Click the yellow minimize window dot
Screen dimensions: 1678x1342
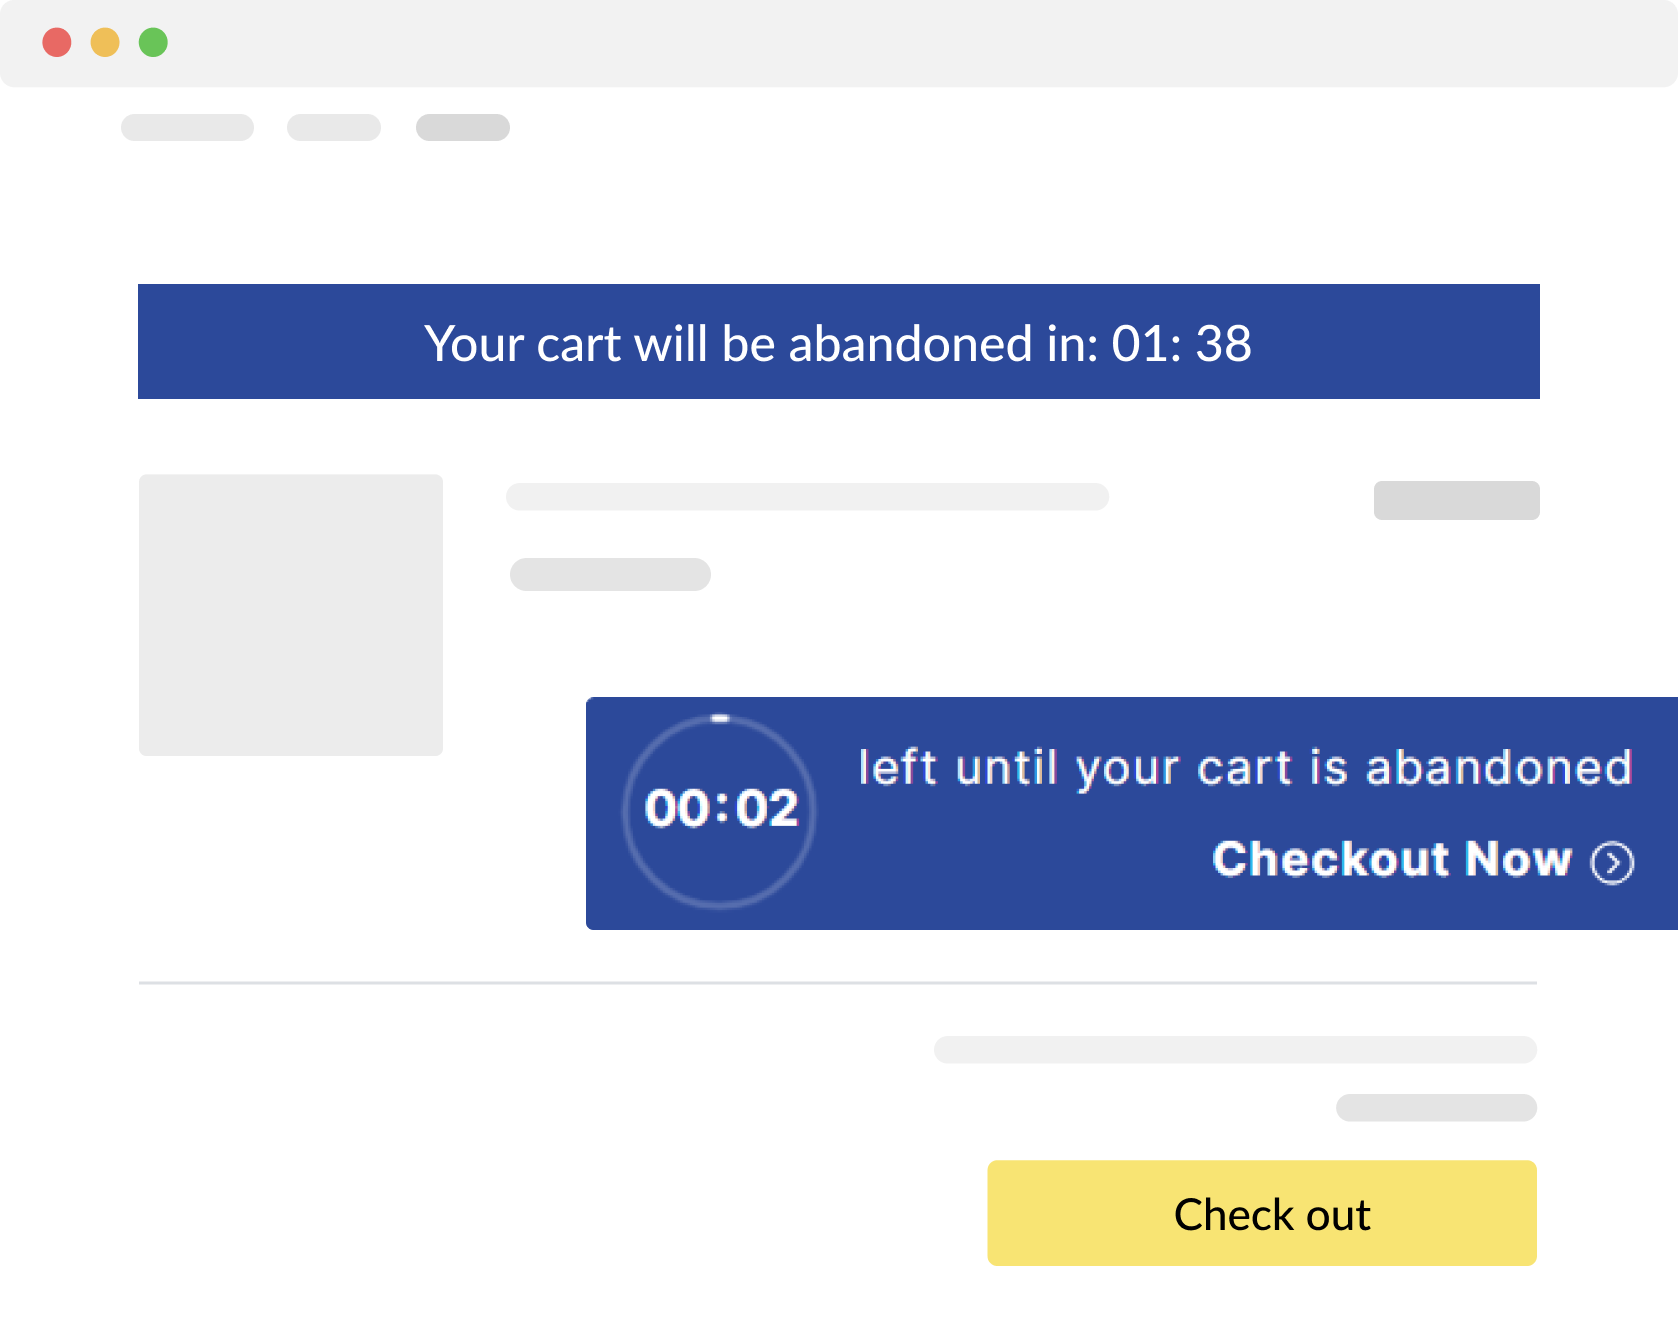point(105,43)
